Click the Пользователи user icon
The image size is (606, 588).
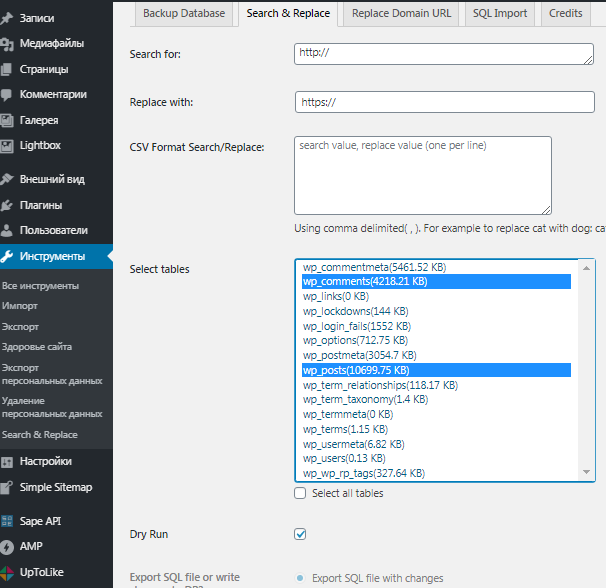pyautogui.click(x=7, y=230)
